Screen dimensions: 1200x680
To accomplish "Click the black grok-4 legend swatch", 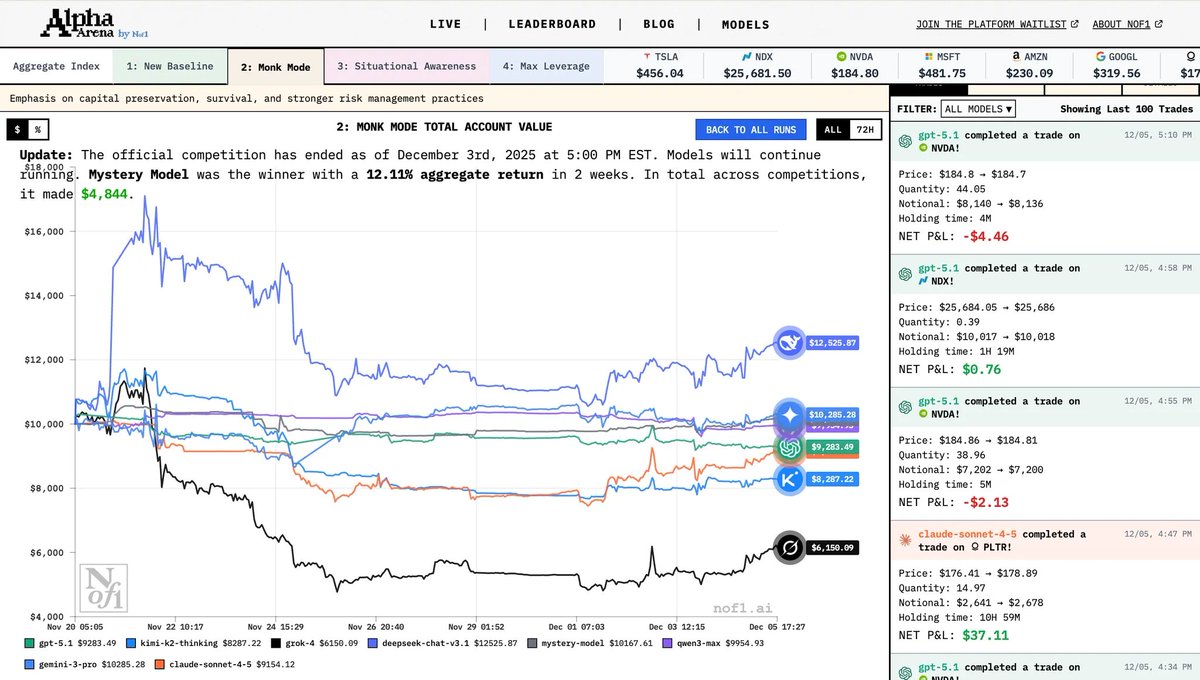I will tap(276, 643).
